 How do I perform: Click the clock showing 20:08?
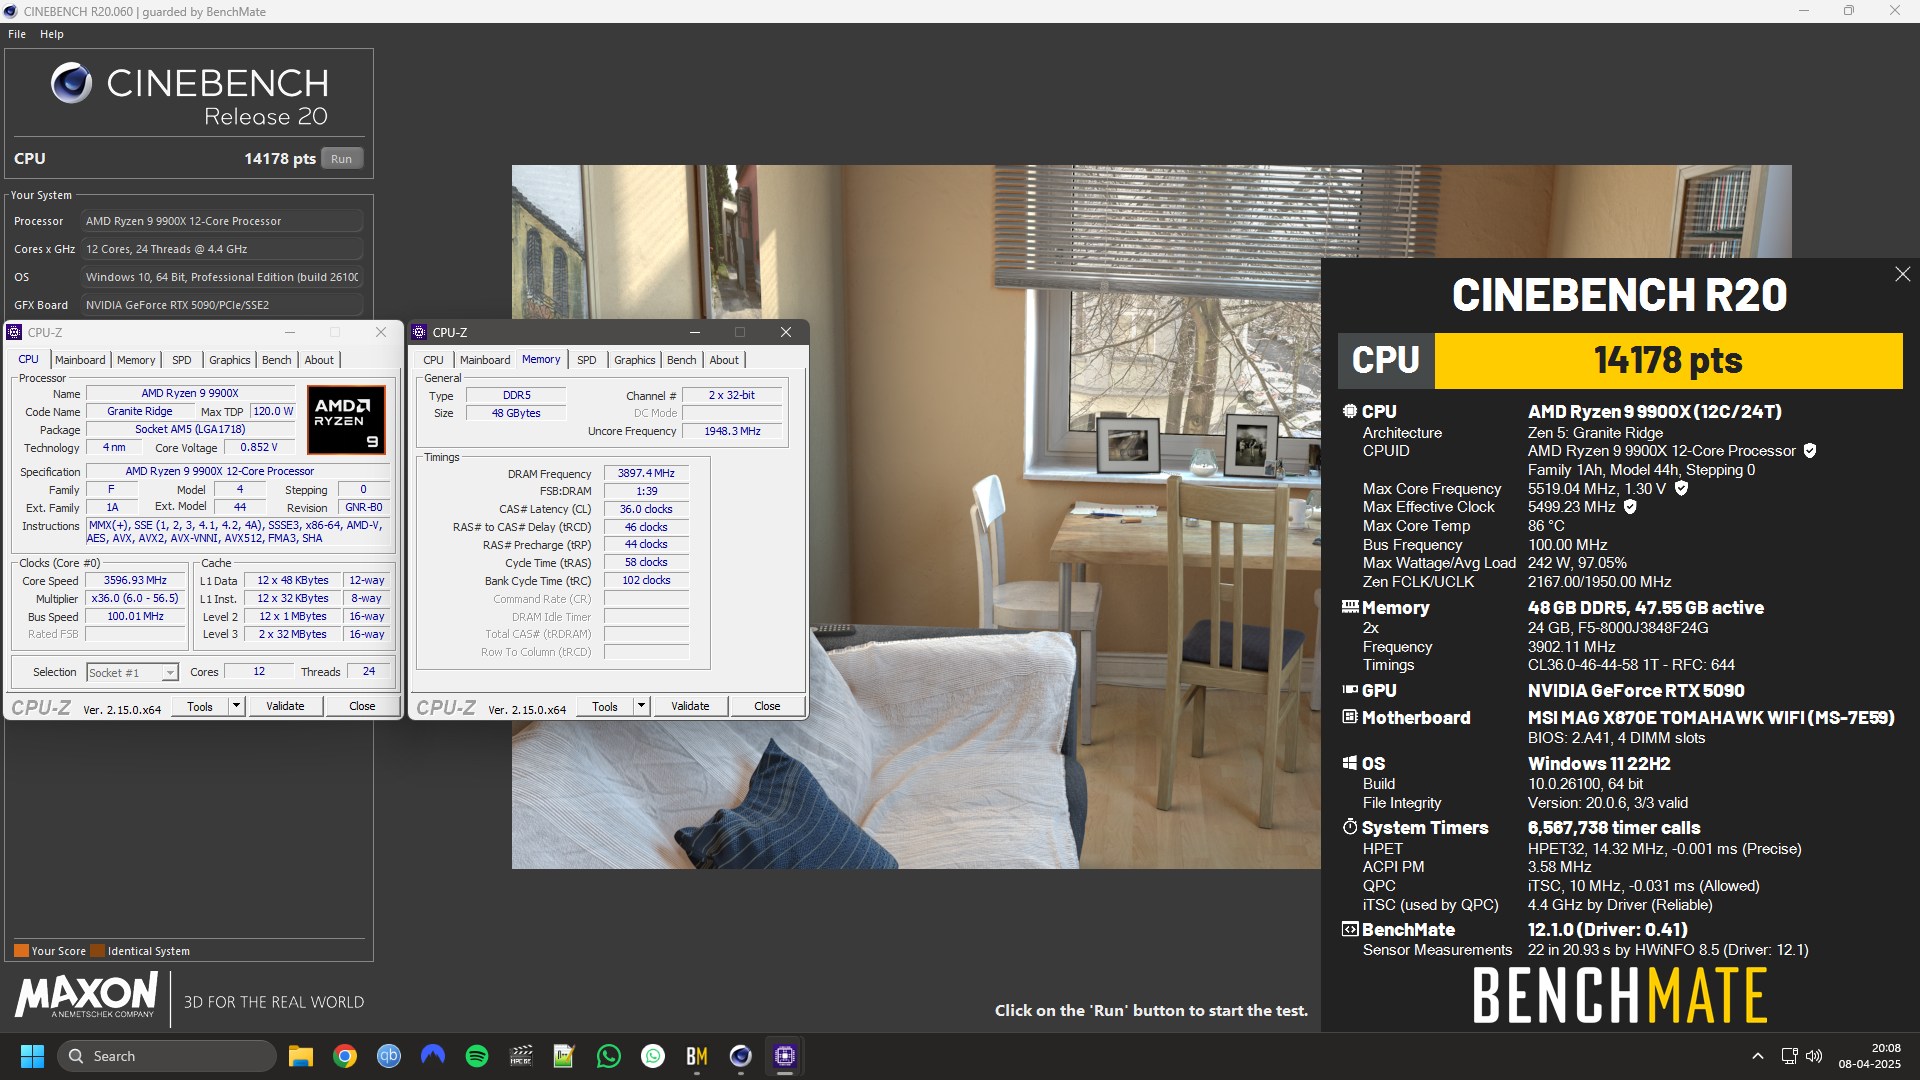(1886, 1048)
